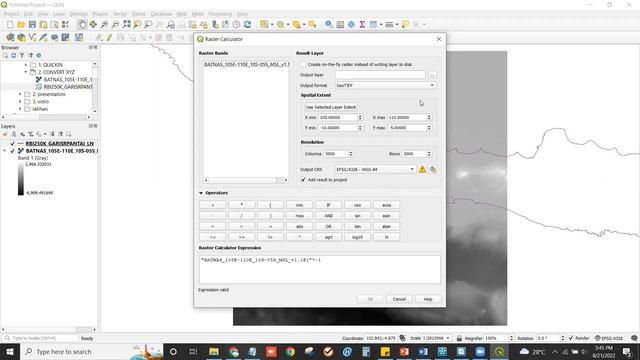This screenshot has width=640, height=360.
Task: Open the Processing menu
Action: (220, 14)
